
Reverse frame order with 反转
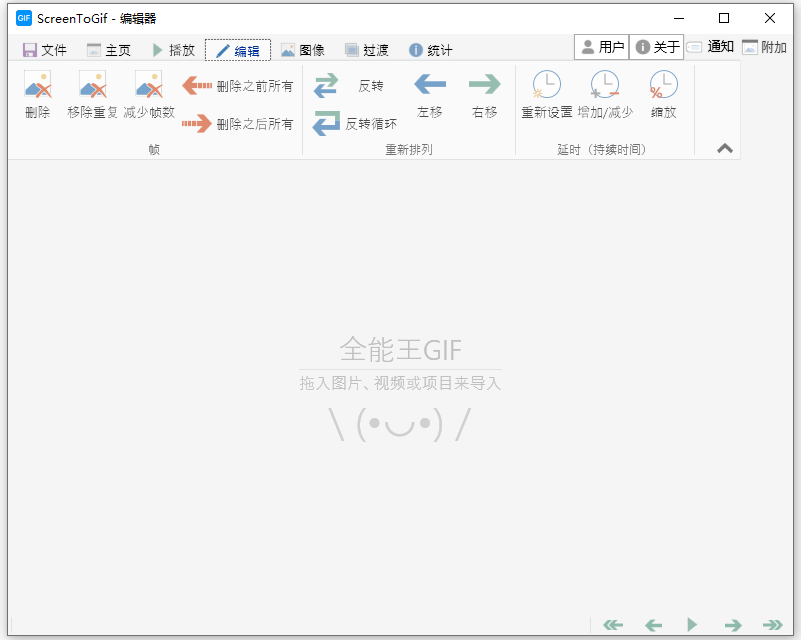click(349, 85)
